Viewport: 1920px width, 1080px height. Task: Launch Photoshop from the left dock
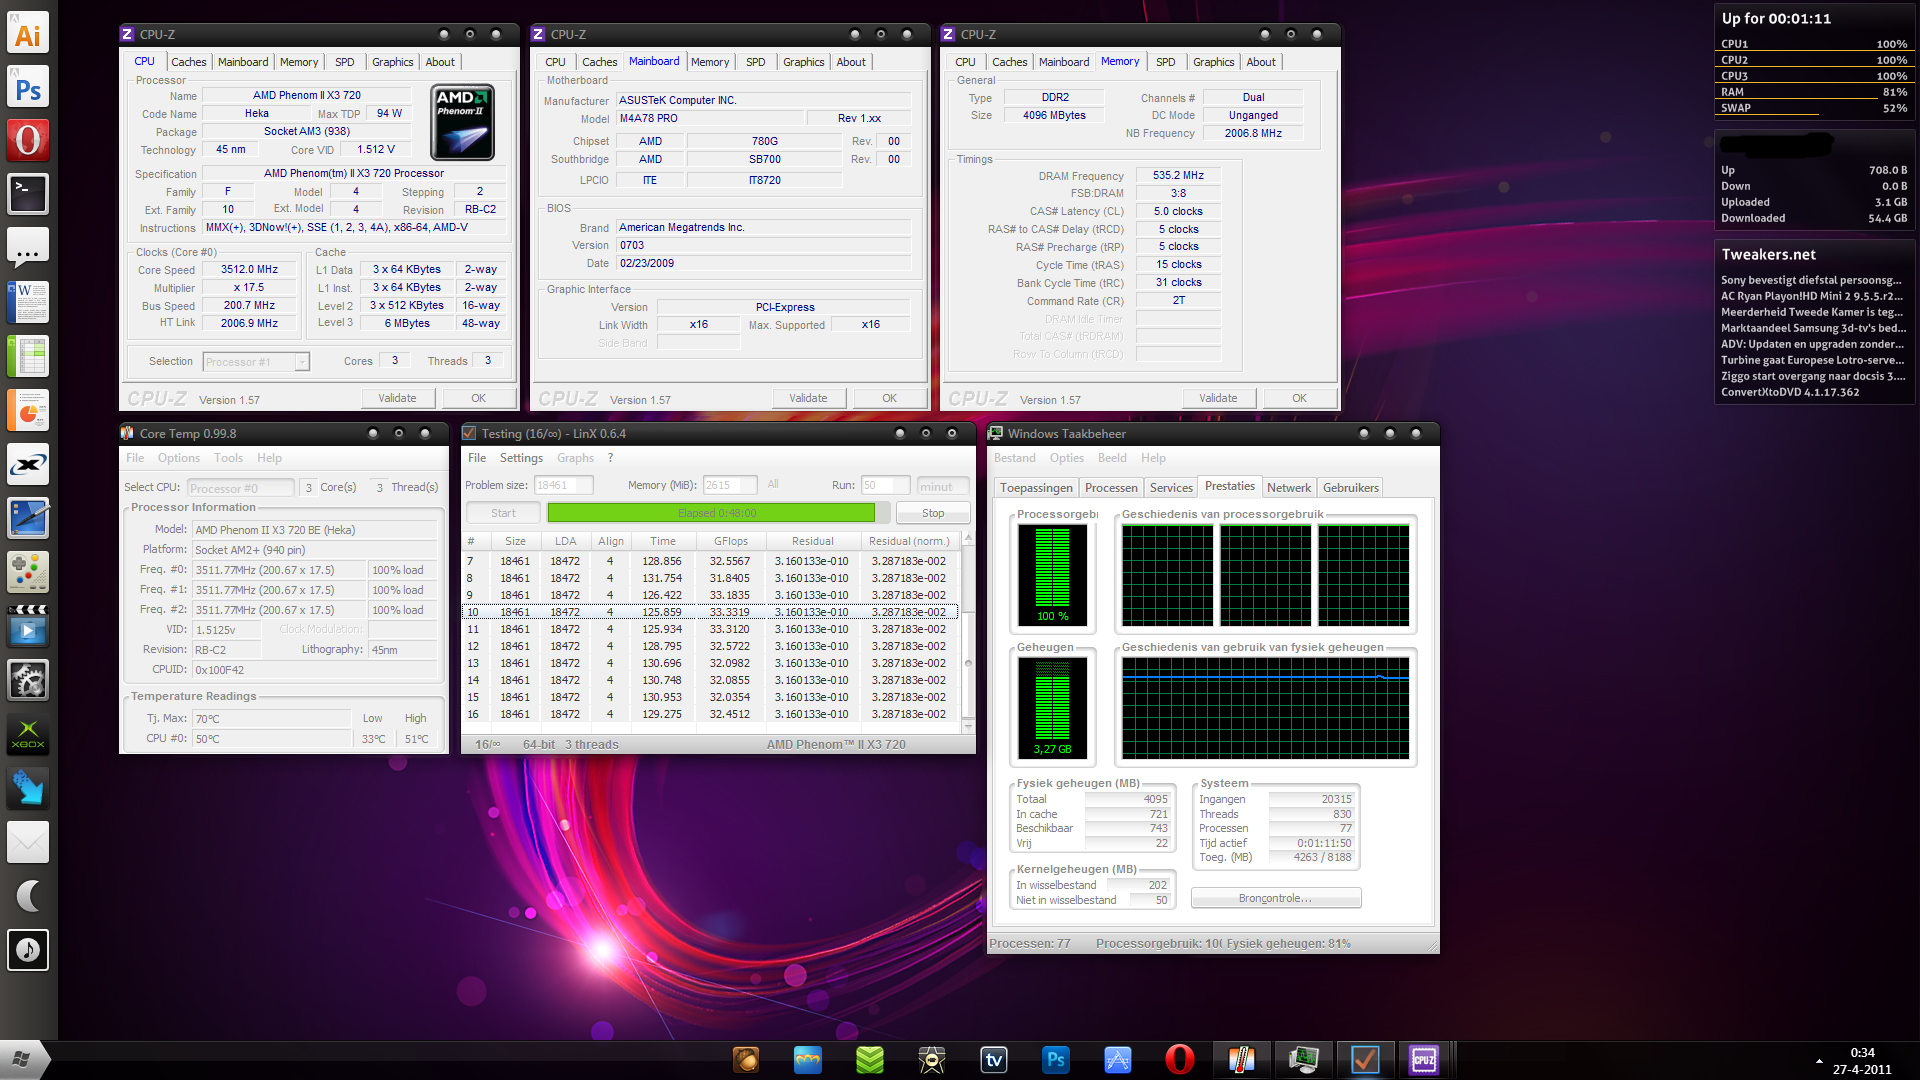[x=28, y=89]
